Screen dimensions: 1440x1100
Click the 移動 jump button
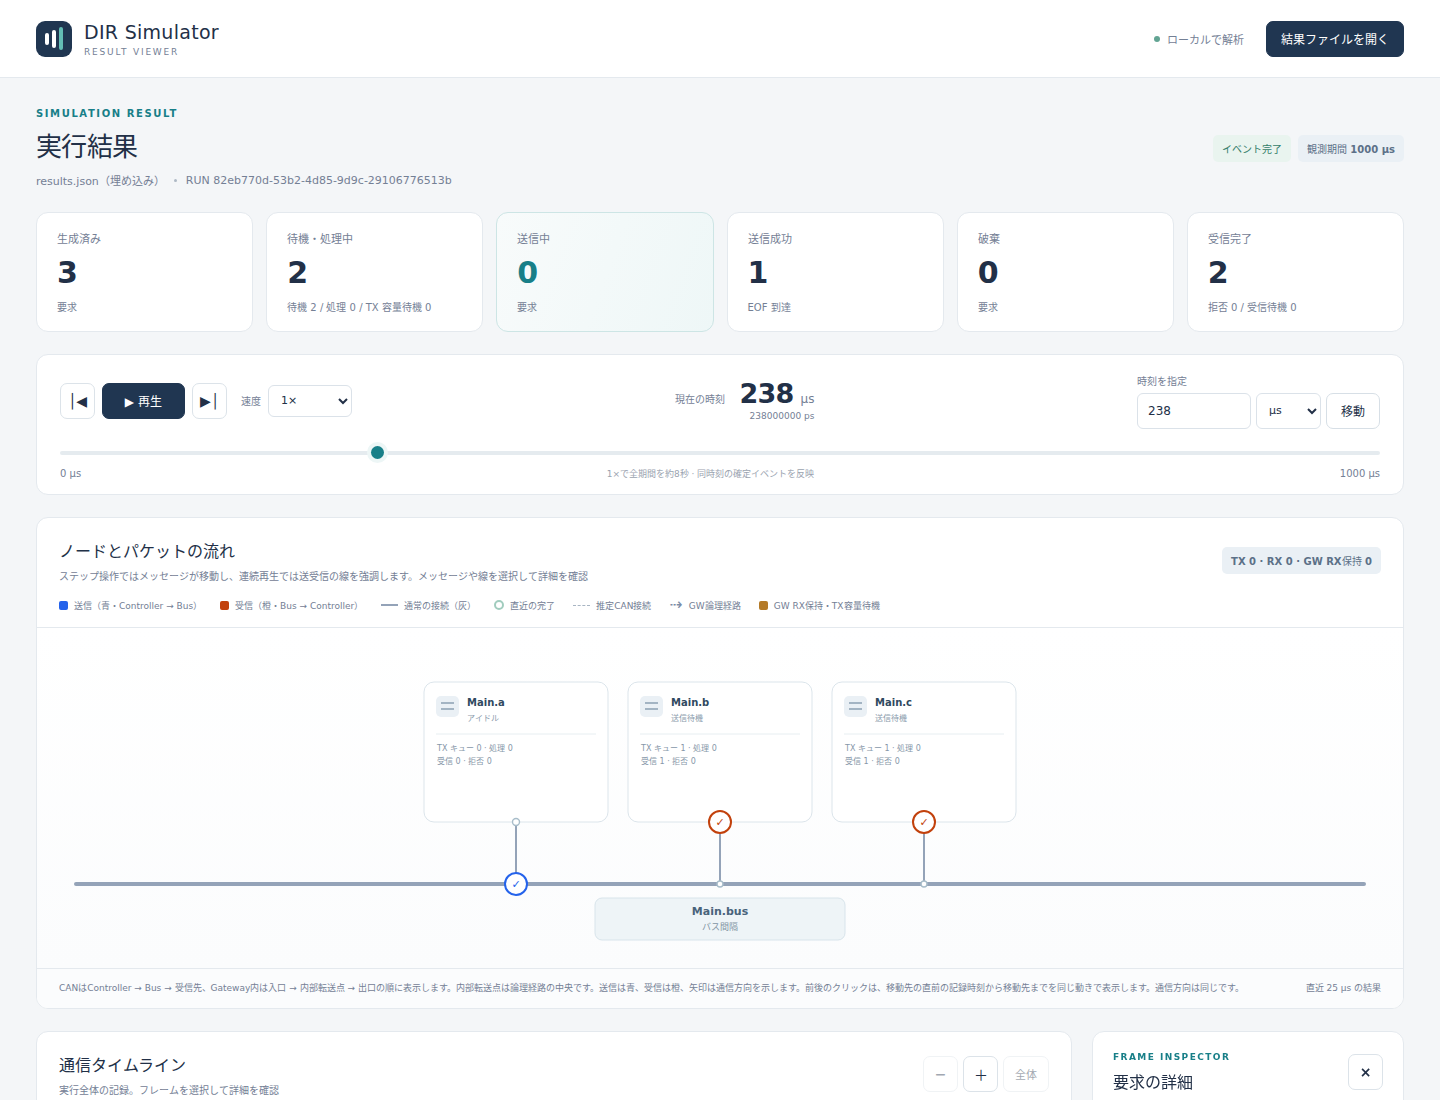click(x=1353, y=411)
